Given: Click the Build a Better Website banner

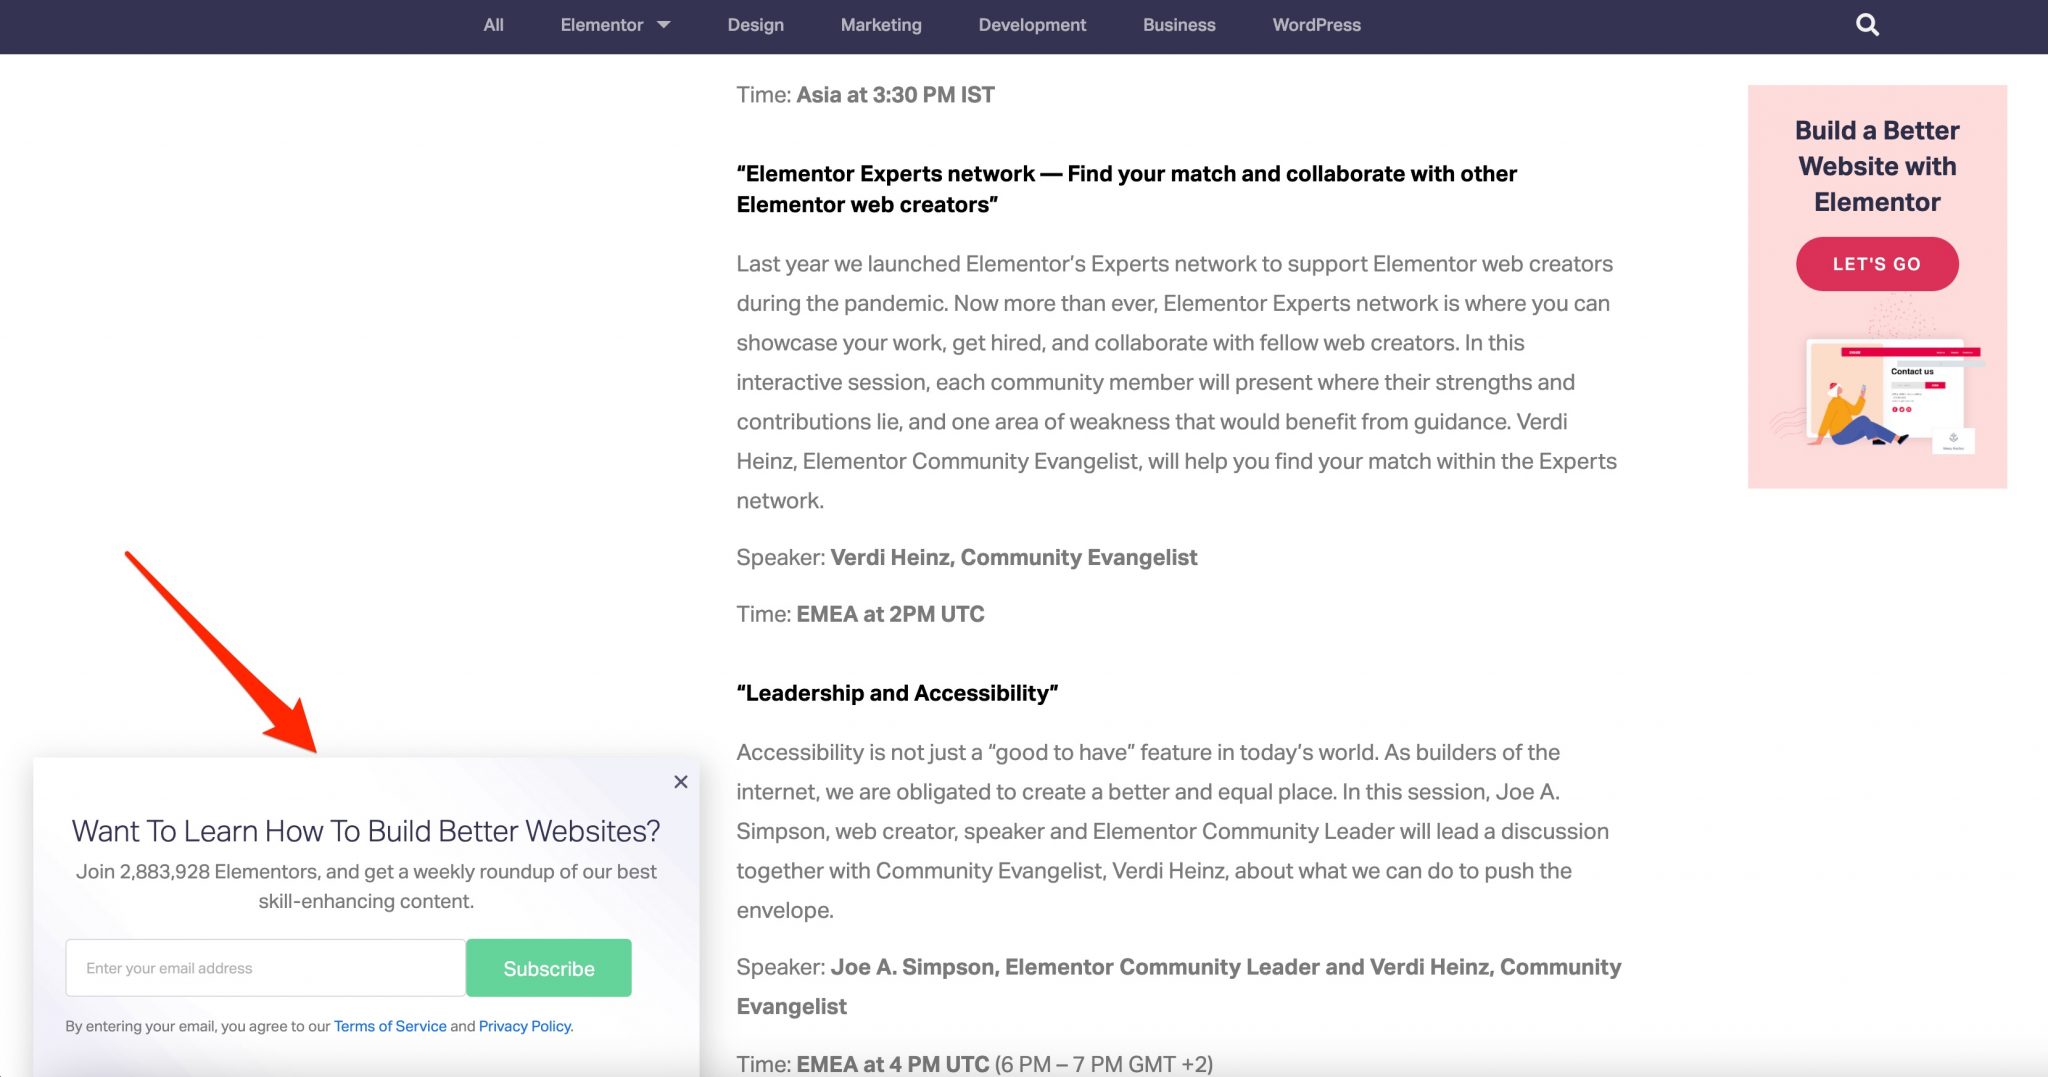Looking at the screenshot, I should coord(1876,165).
